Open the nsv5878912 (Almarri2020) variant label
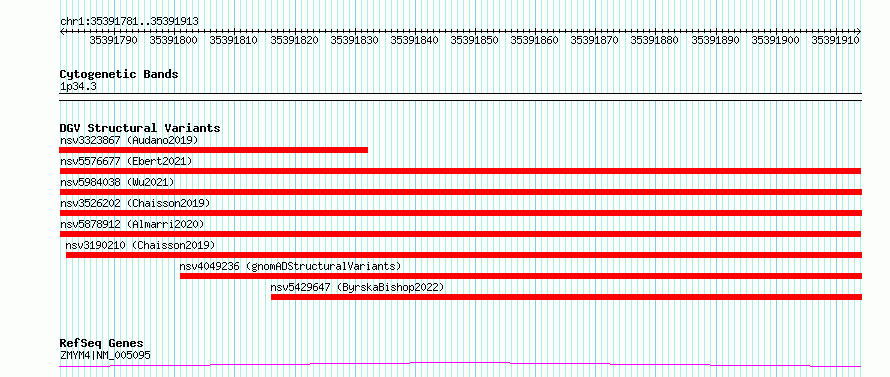 coord(132,224)
